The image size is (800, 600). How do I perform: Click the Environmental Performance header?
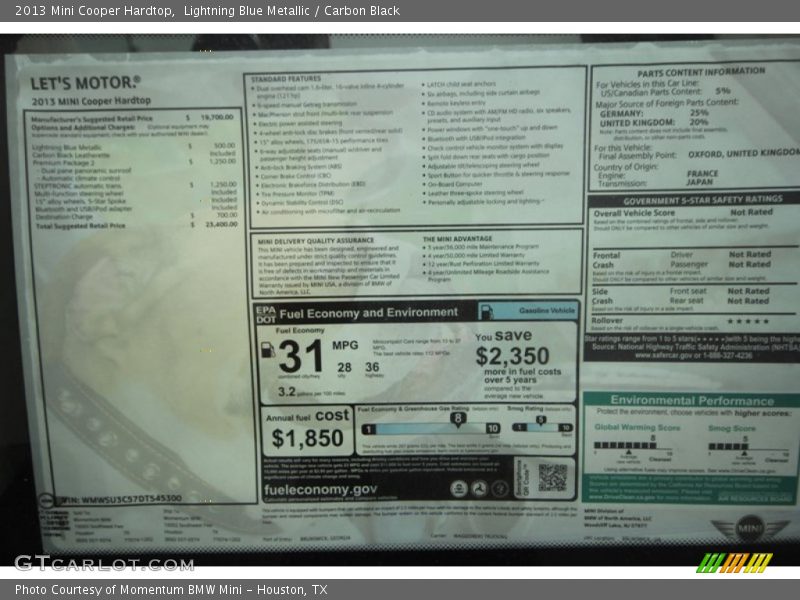point(691,400)
